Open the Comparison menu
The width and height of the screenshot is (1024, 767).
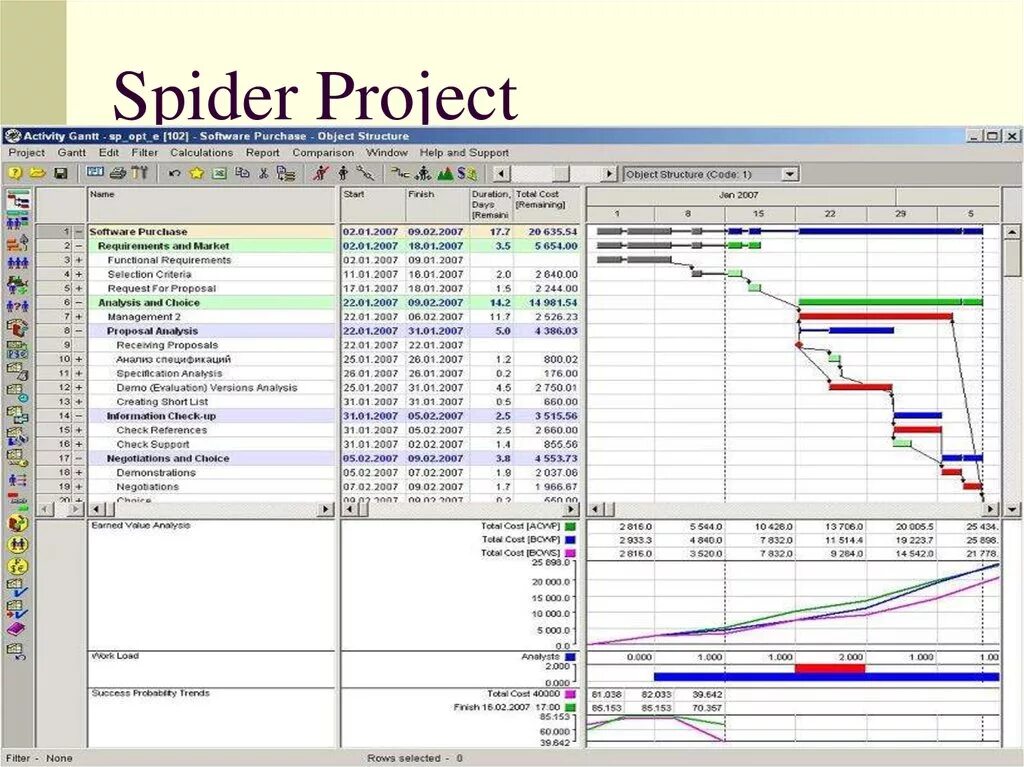click(323, 153)
